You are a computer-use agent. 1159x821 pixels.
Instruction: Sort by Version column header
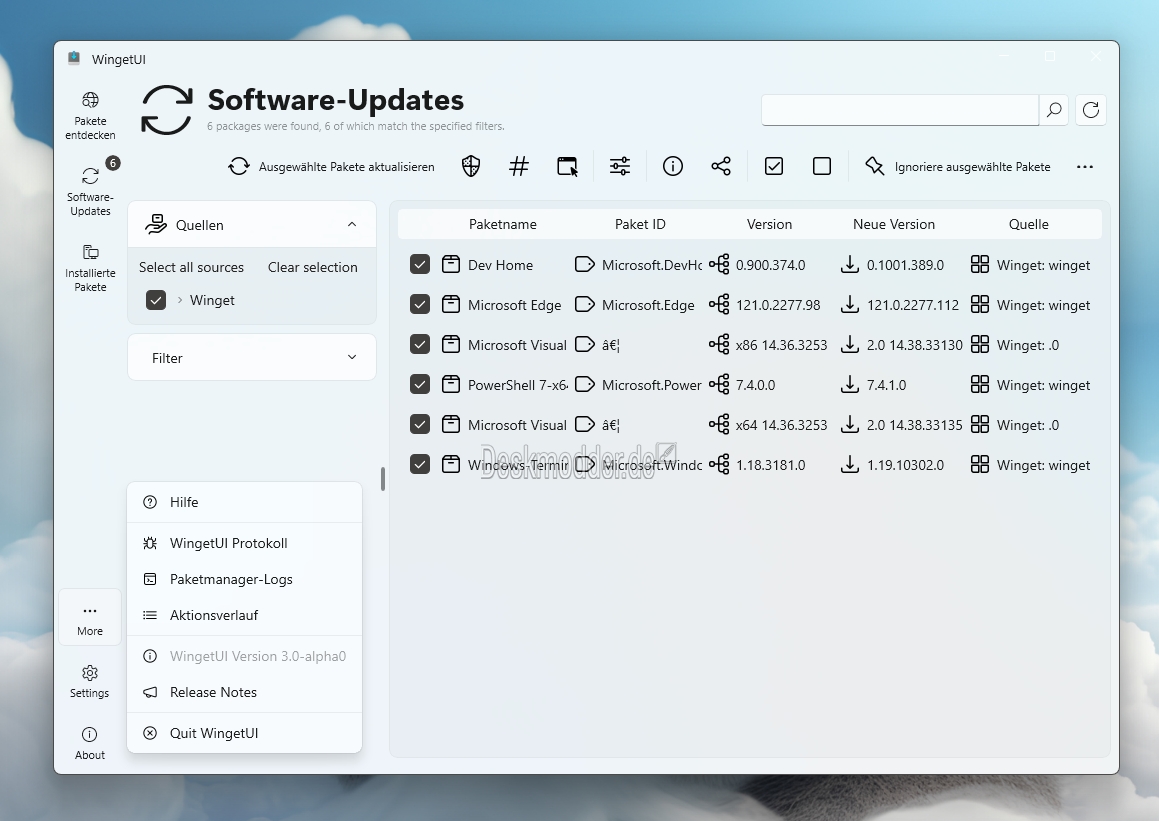[769, 224]
